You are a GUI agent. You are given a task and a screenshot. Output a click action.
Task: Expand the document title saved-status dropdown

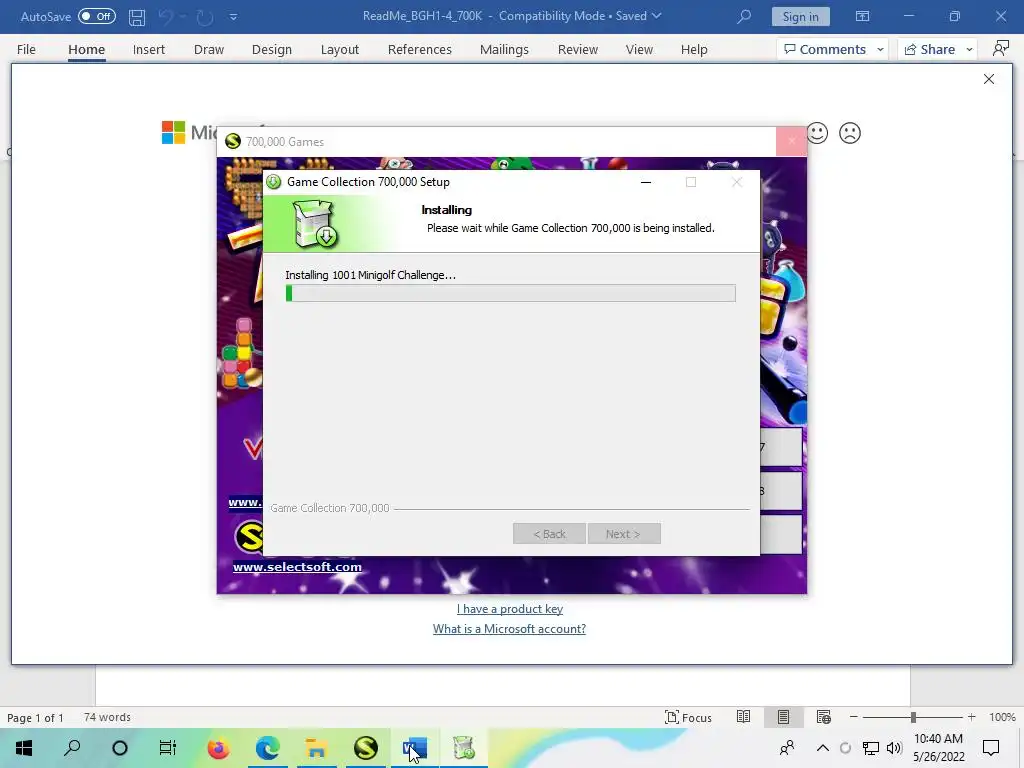[x=656, y=16]
